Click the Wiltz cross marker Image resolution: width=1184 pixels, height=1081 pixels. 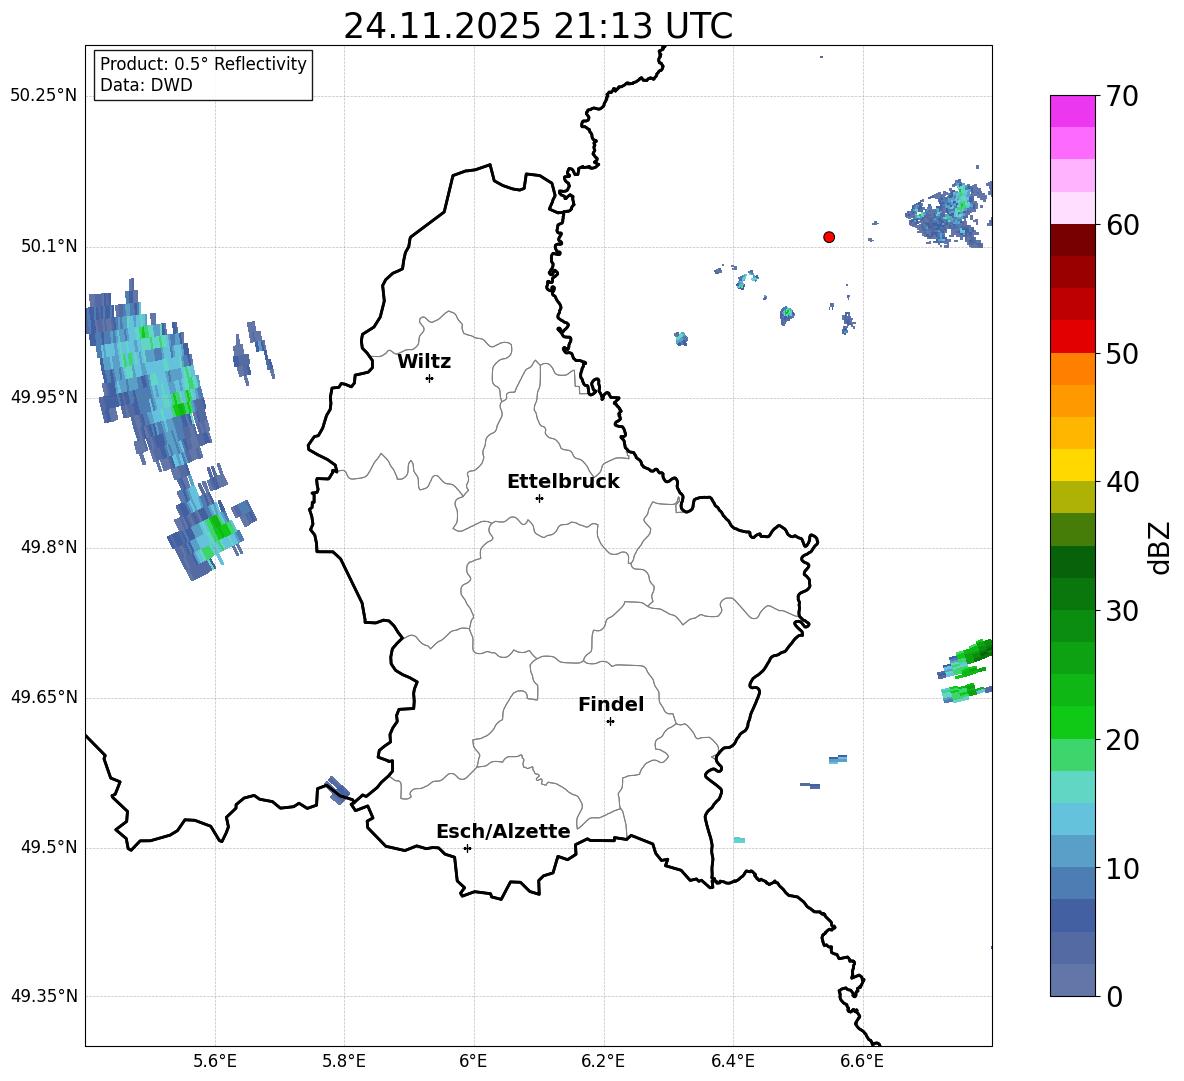[x=430, y=378]
